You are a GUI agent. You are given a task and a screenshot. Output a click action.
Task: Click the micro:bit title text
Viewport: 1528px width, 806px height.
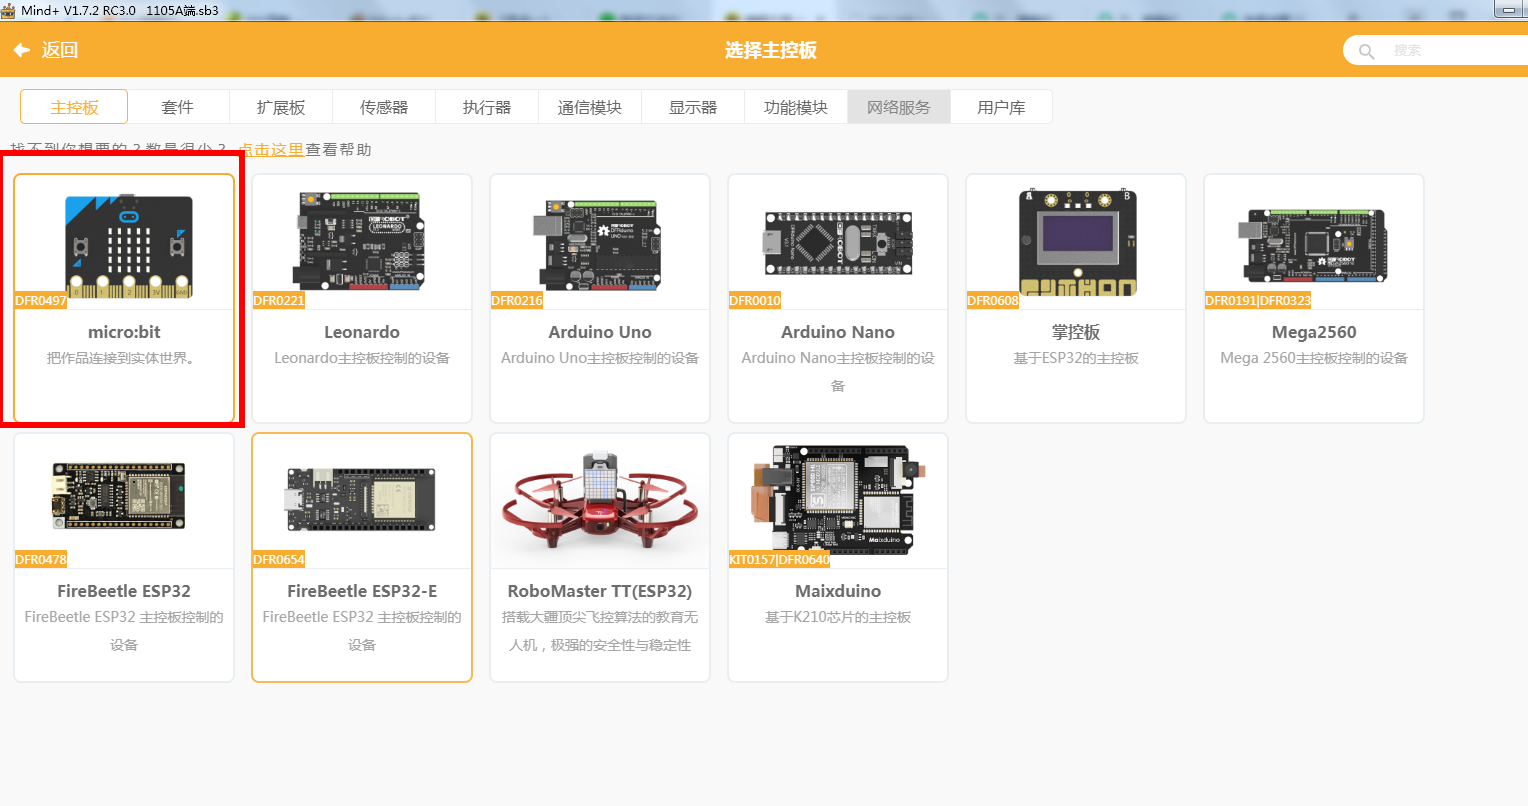click(x=124, y=332)
